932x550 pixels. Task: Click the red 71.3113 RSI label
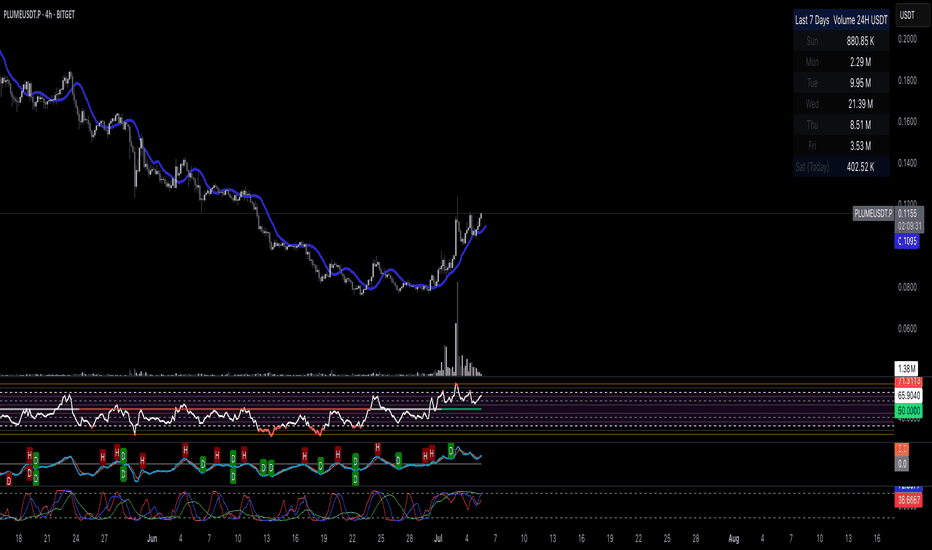click(x=908, y=382)
